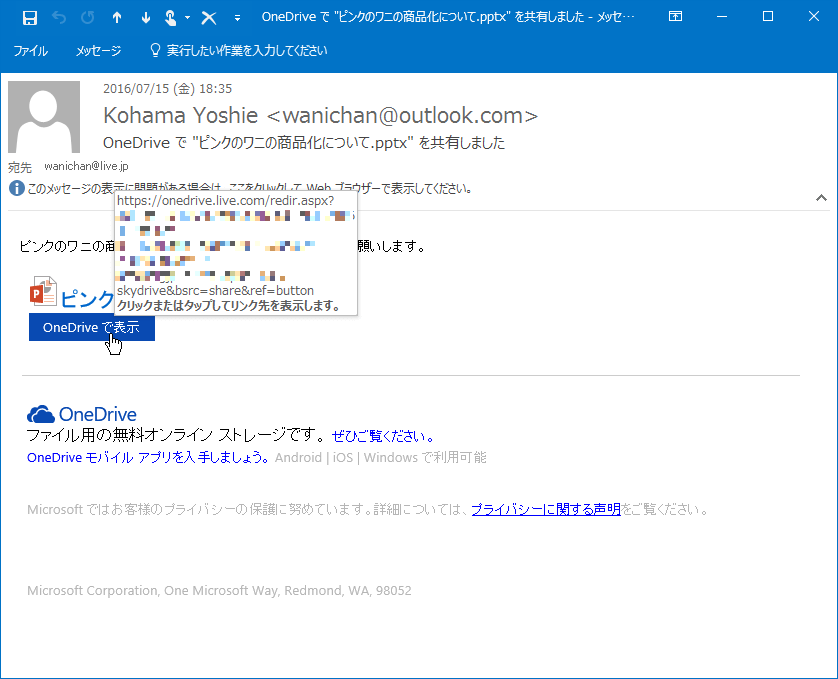Click the Save icon in the quick access toolbar
This screenshot has height=679, width=838.
[x=30, y=18]
